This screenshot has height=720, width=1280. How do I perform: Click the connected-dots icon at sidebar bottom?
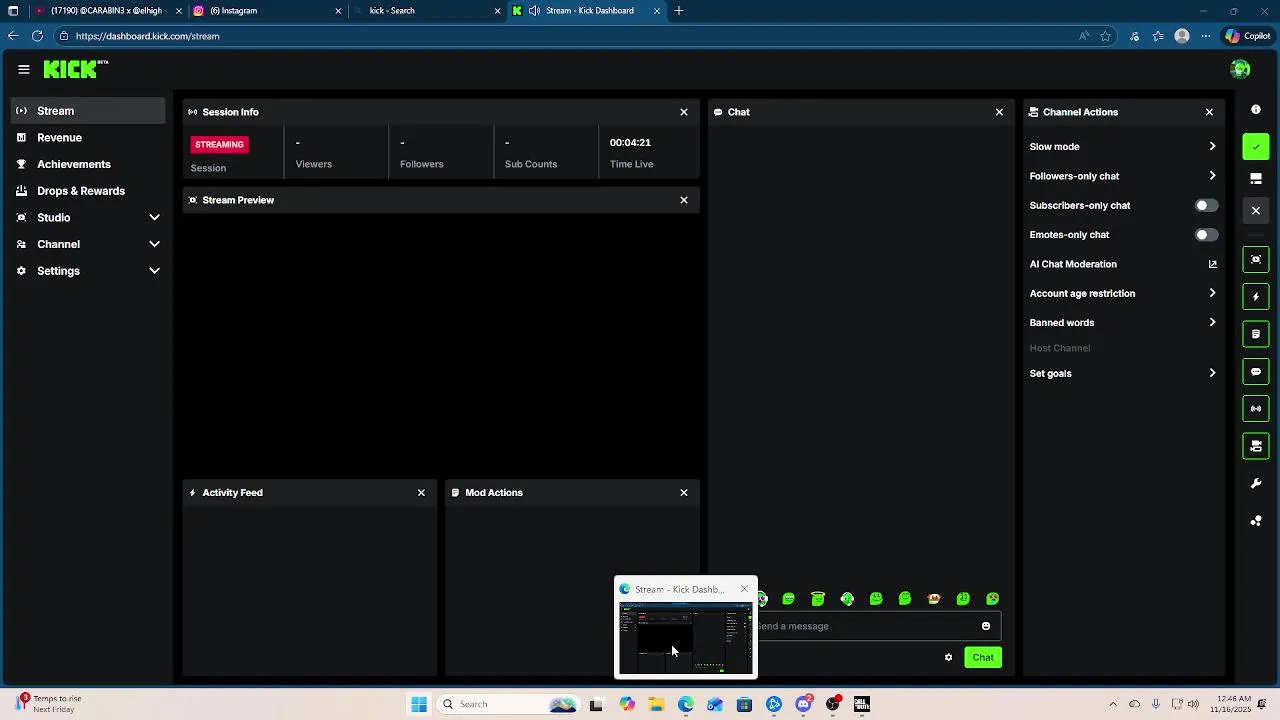click(x=1256, y=521)
